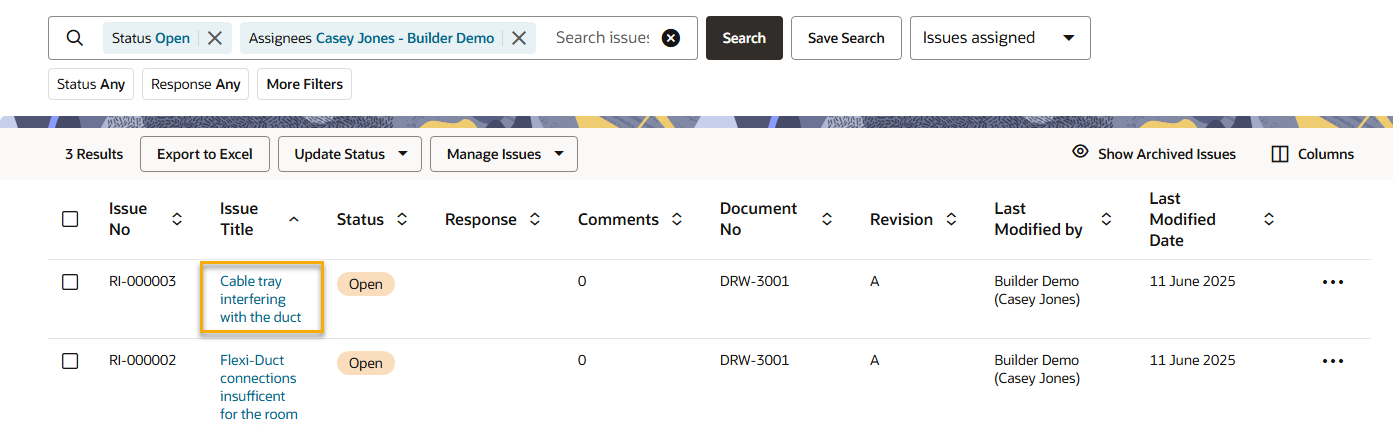Open the Manage Issues dropdown

pyautogui.click(x=503, y=154)
